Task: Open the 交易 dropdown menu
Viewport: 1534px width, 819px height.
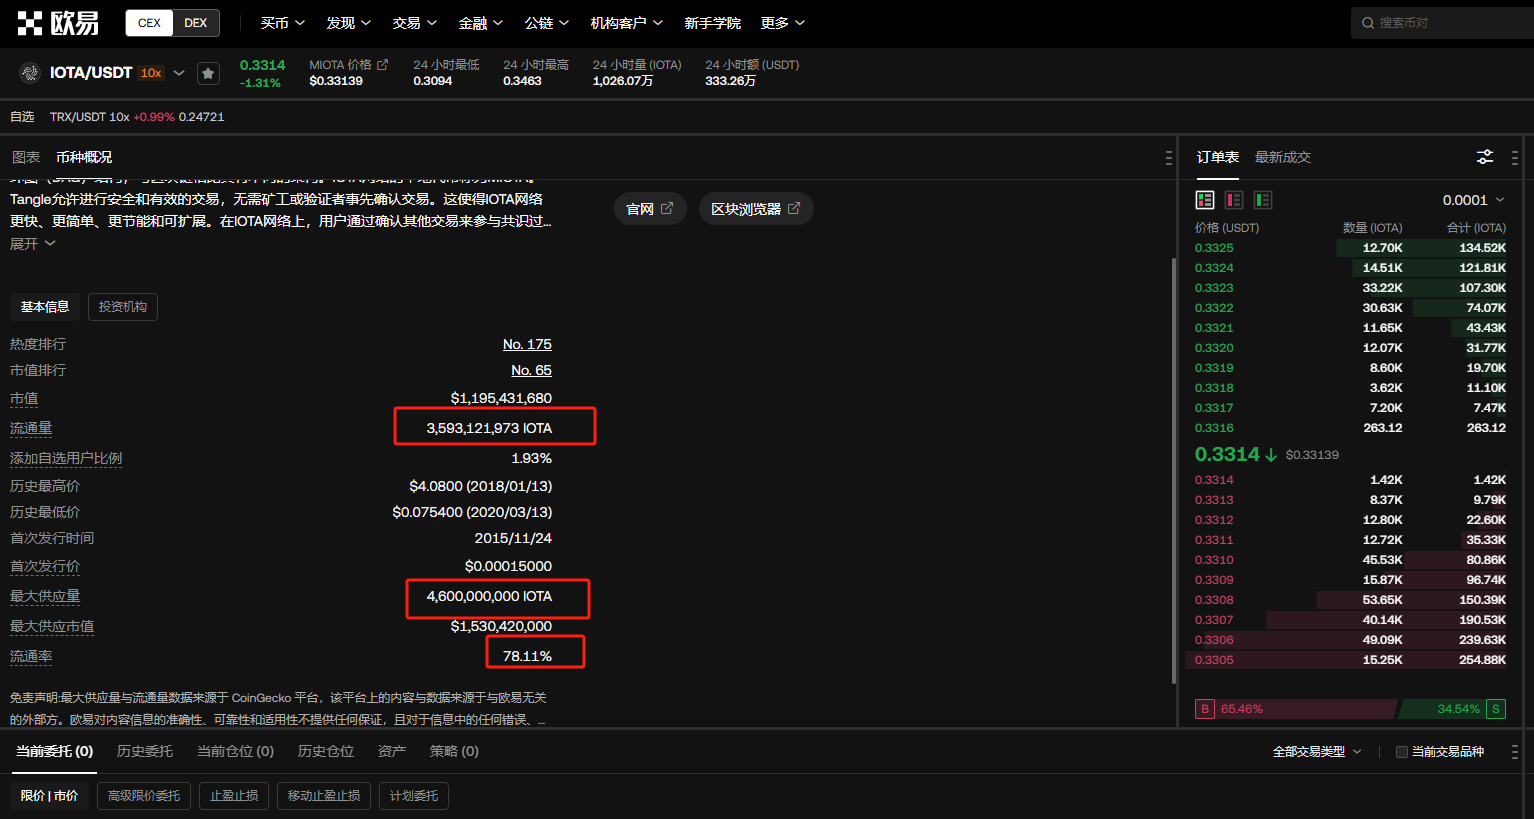Action: click(x=415, y=23)
